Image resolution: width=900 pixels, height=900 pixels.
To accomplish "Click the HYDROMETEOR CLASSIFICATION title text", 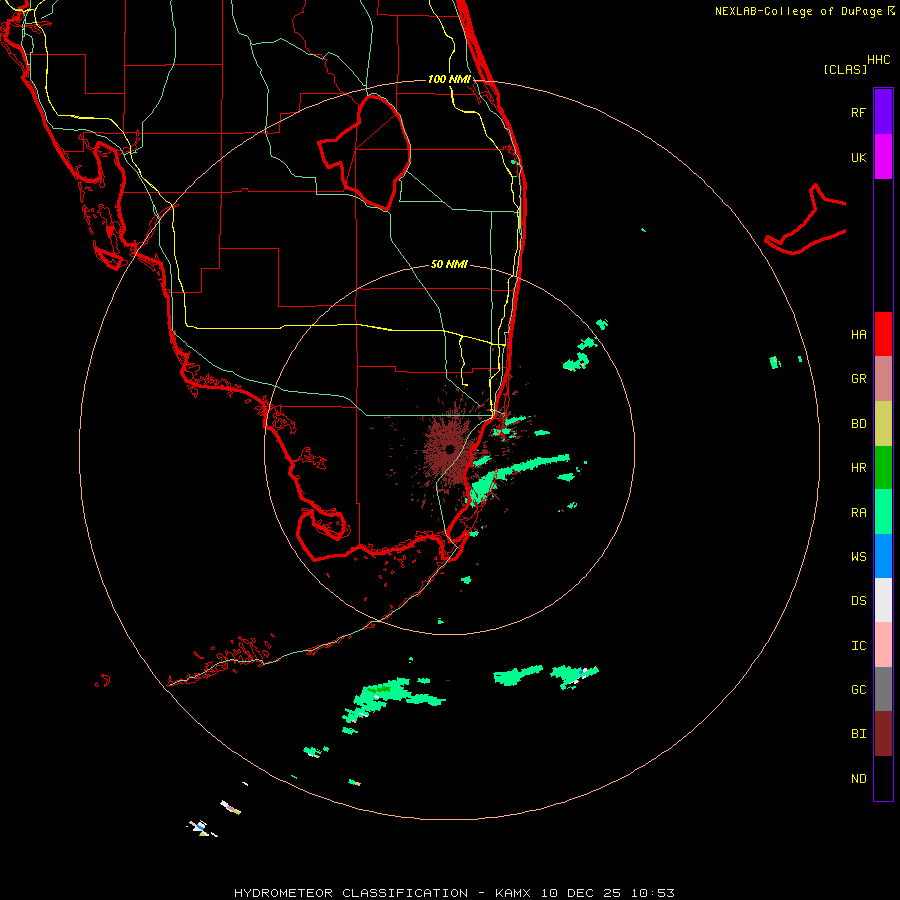I will pos(351,893).
